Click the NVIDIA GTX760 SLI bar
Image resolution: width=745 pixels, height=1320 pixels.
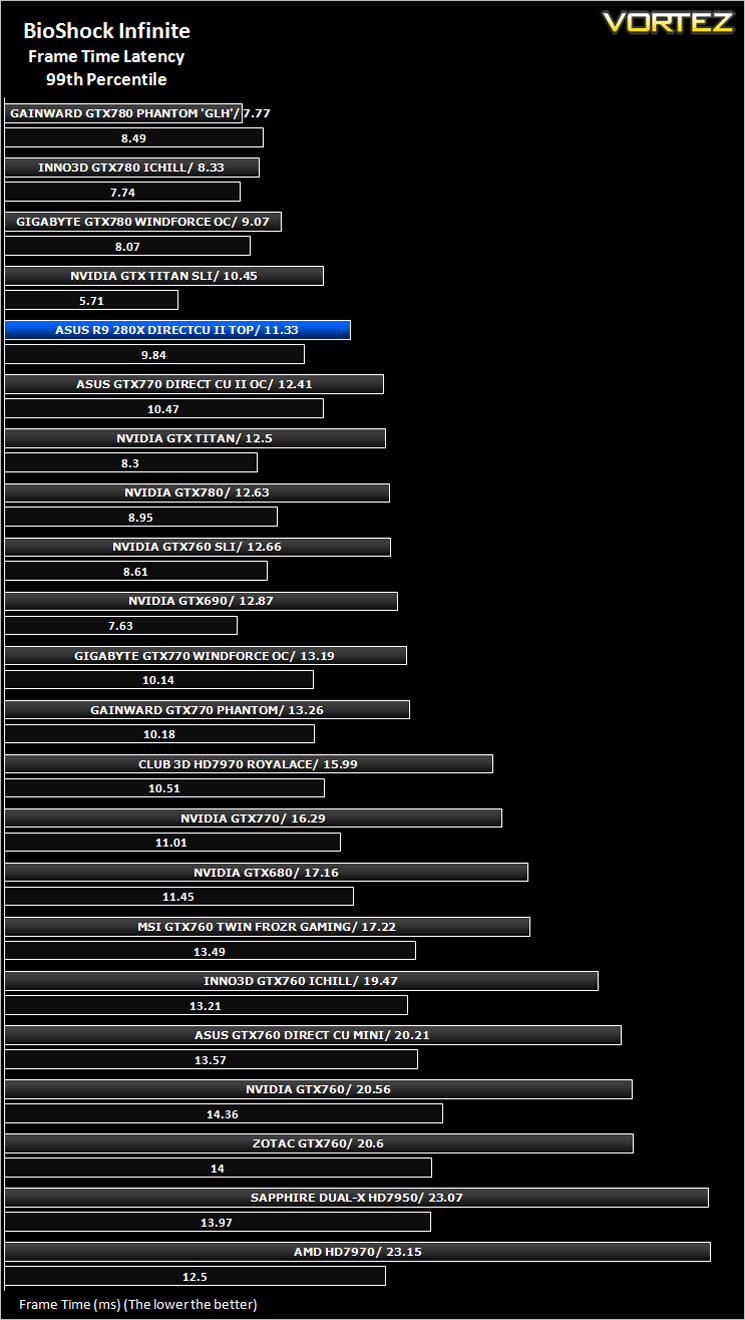[198, 547]
